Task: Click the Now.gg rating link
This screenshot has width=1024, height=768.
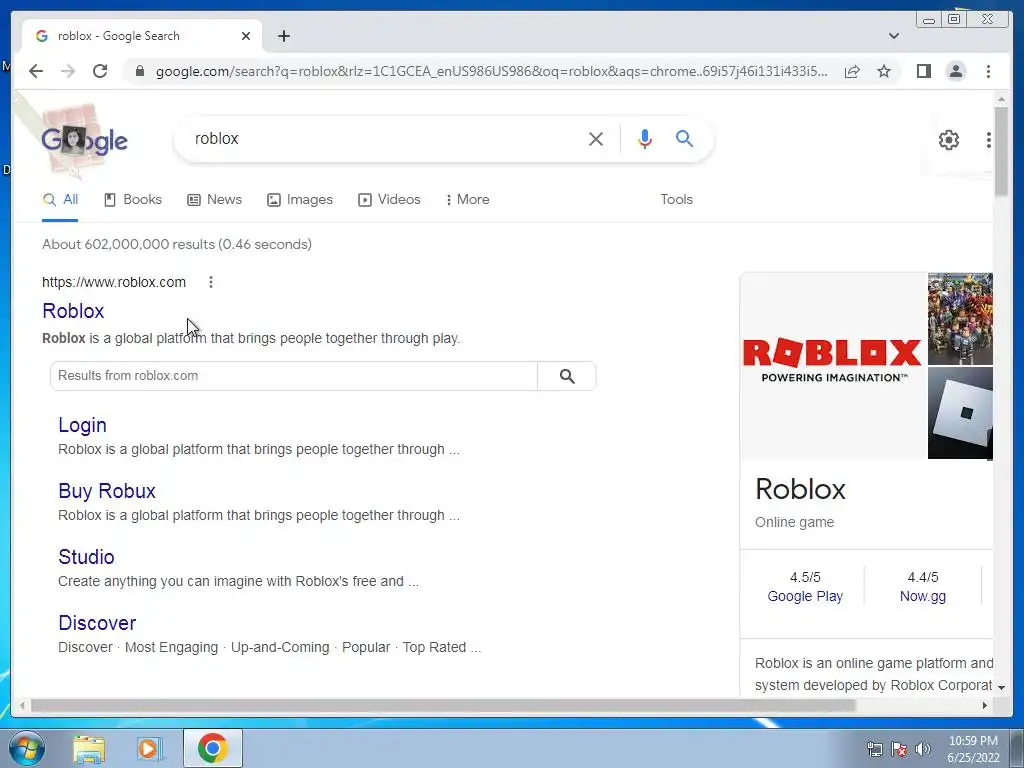Action: (922, 596)
